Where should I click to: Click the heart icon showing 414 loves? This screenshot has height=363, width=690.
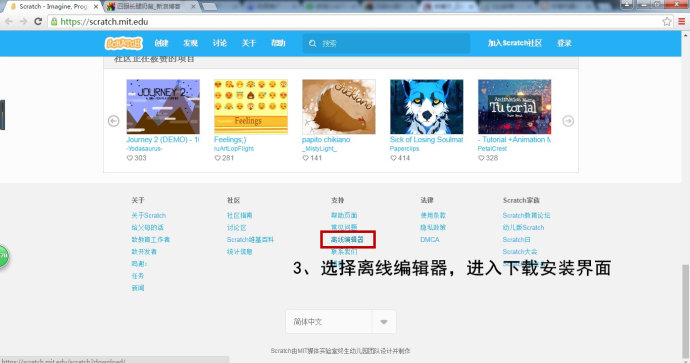coord(393,158)
